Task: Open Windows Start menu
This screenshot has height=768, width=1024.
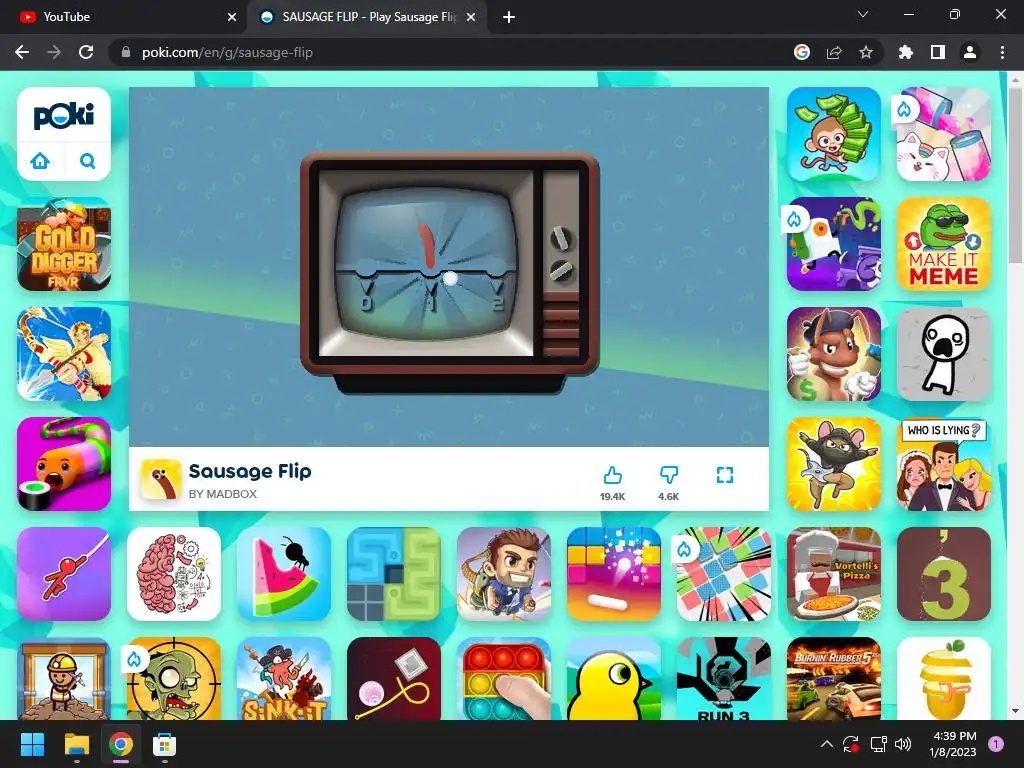Action: [x=32, y=744]
